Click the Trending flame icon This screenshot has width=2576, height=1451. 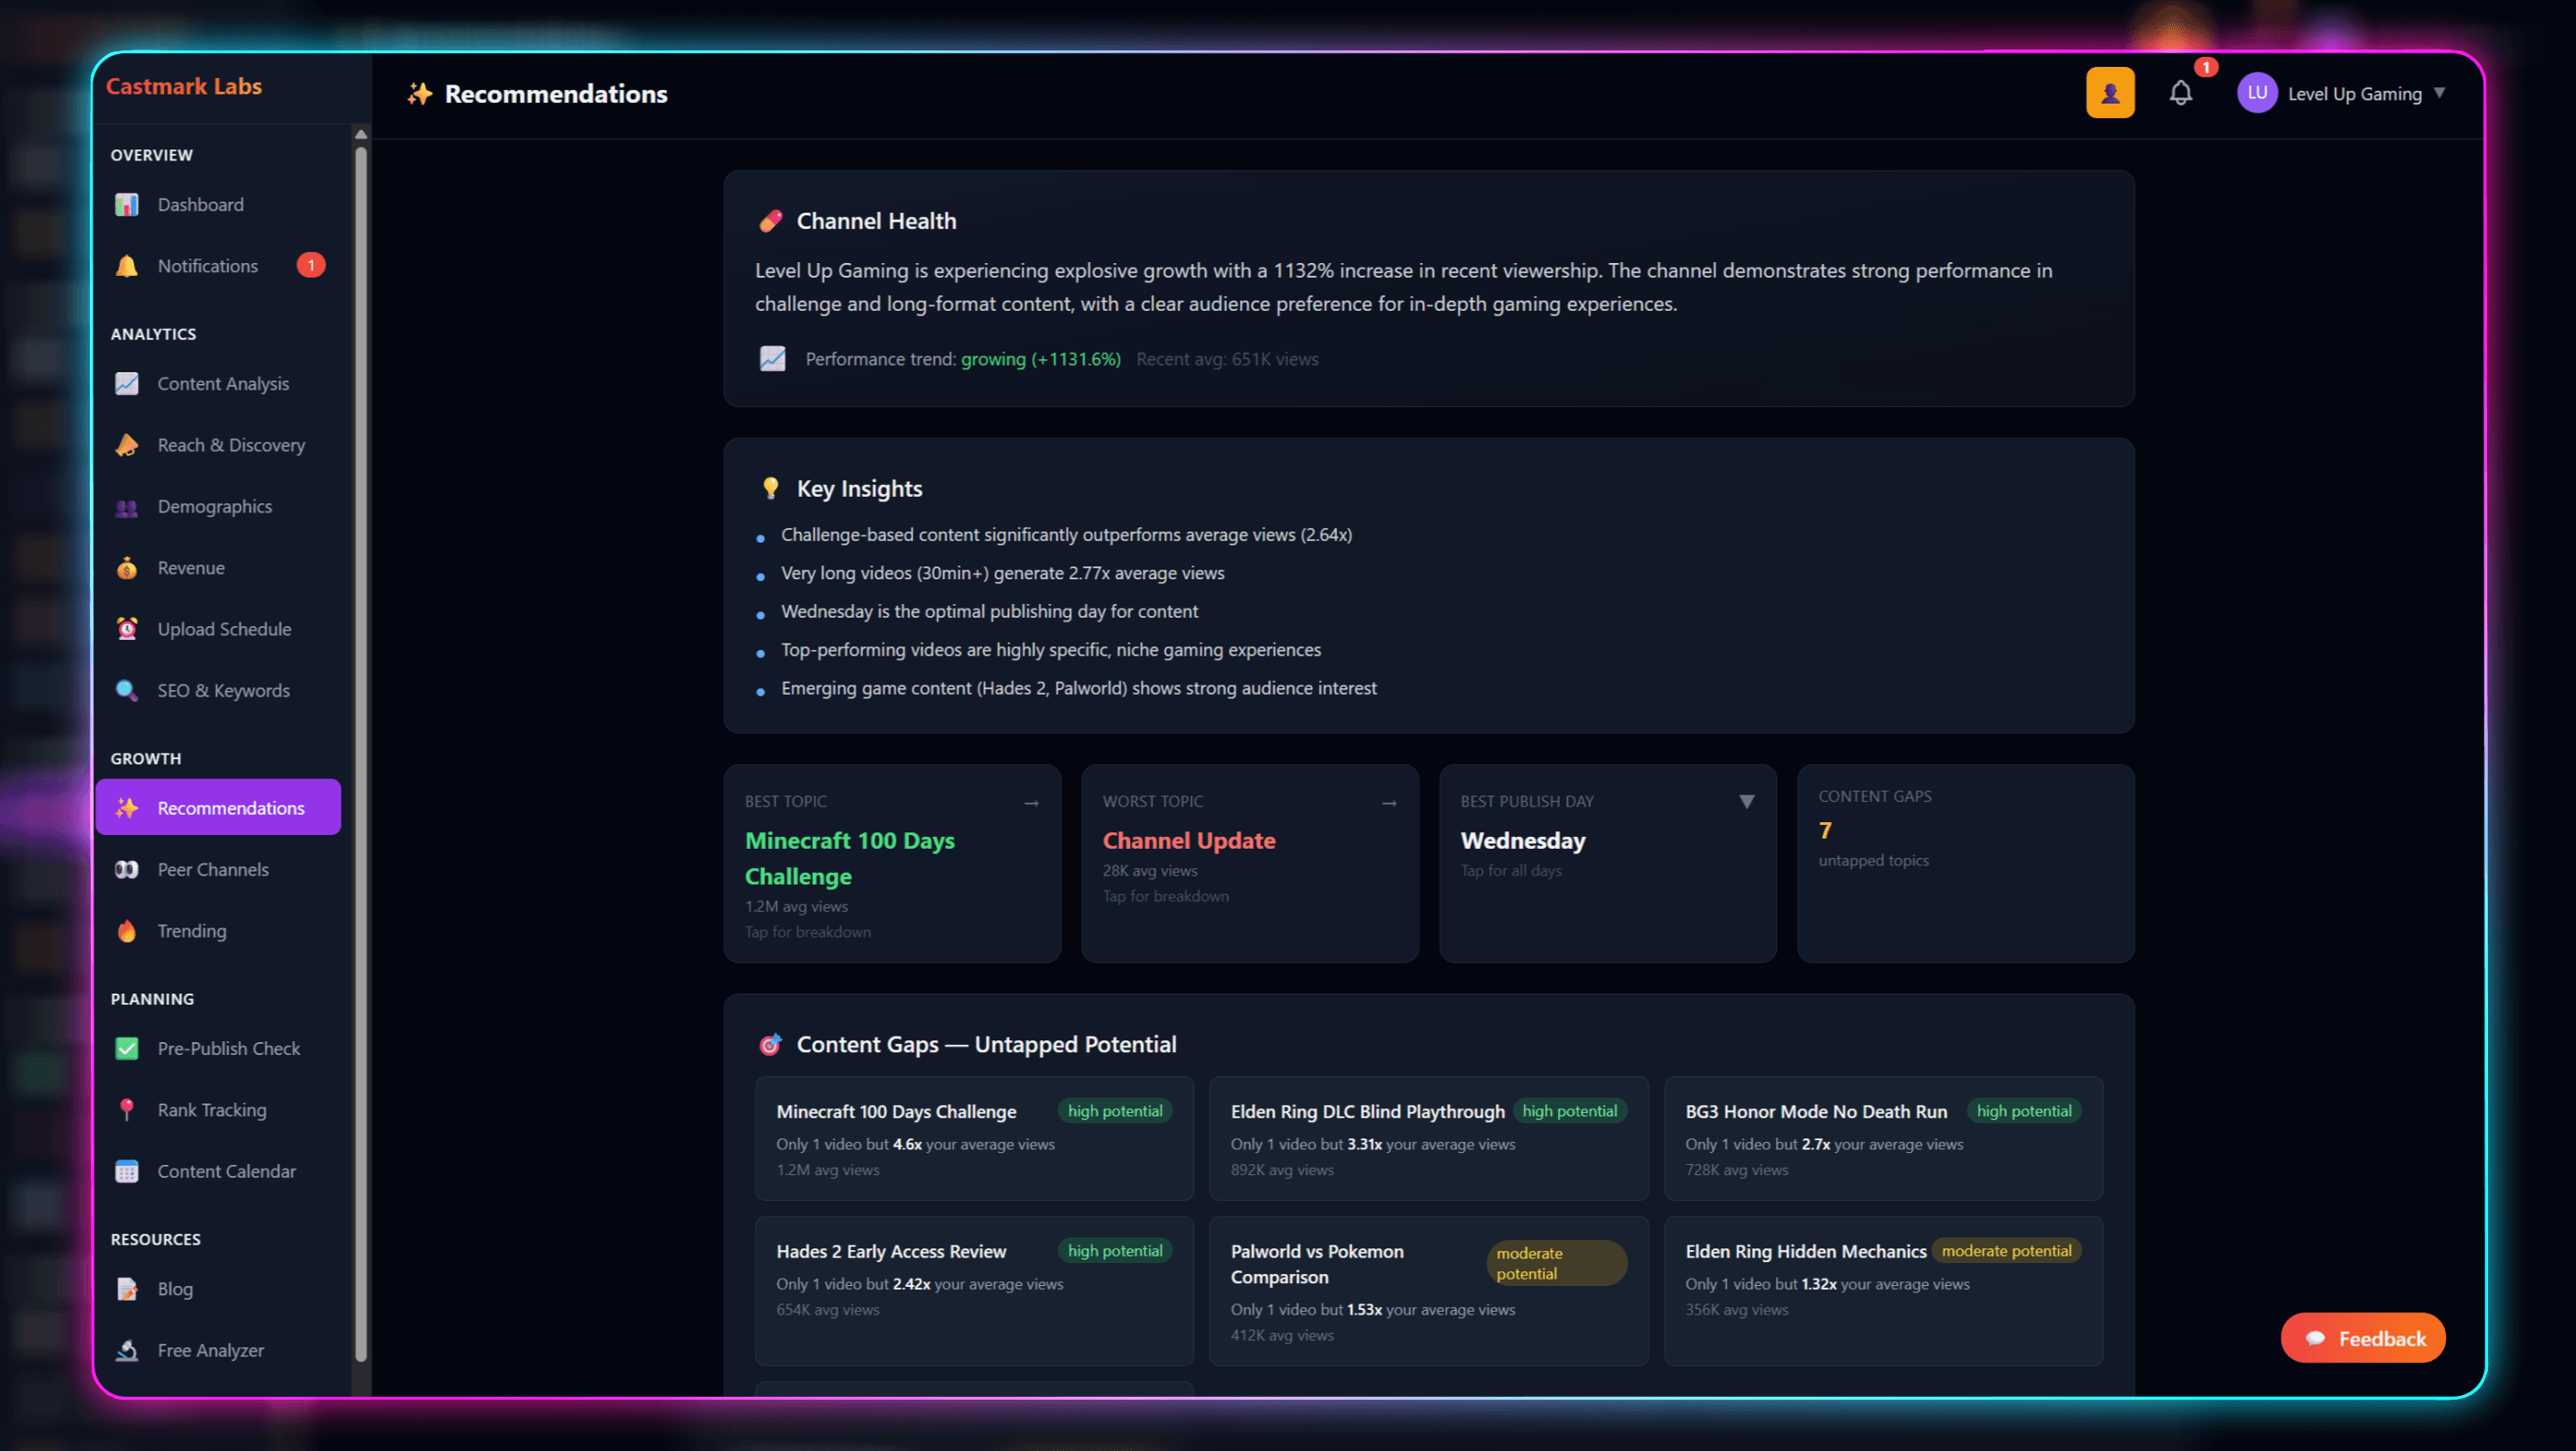[x=127, y=930]
